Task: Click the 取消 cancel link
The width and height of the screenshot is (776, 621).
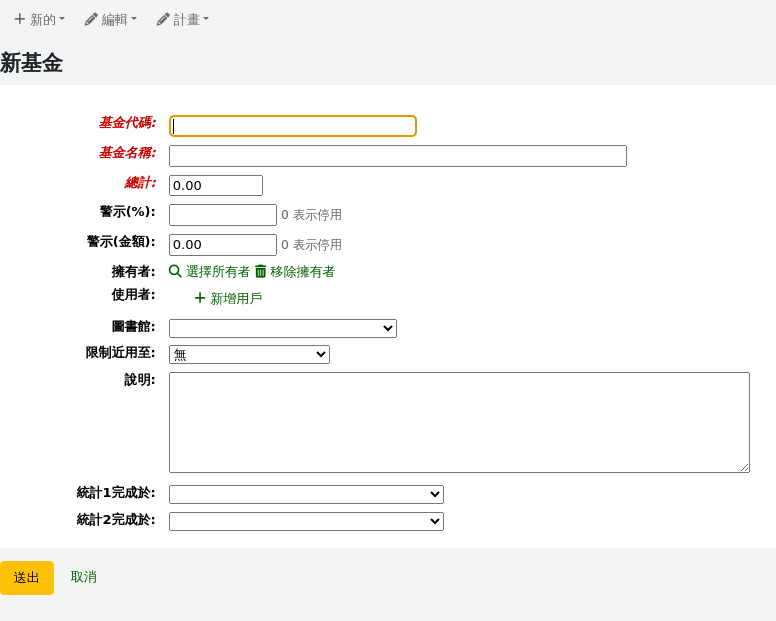Action: pos(84,577)
